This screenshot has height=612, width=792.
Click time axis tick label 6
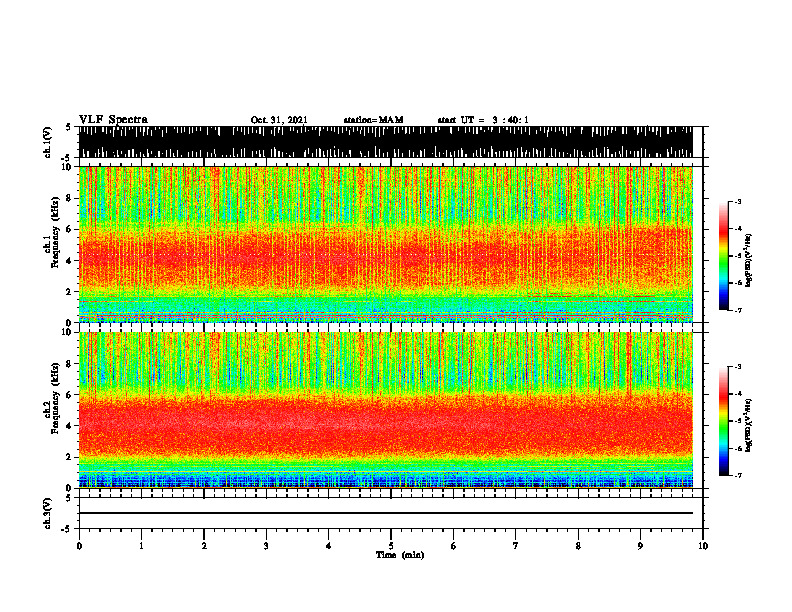tap(454, 546)
